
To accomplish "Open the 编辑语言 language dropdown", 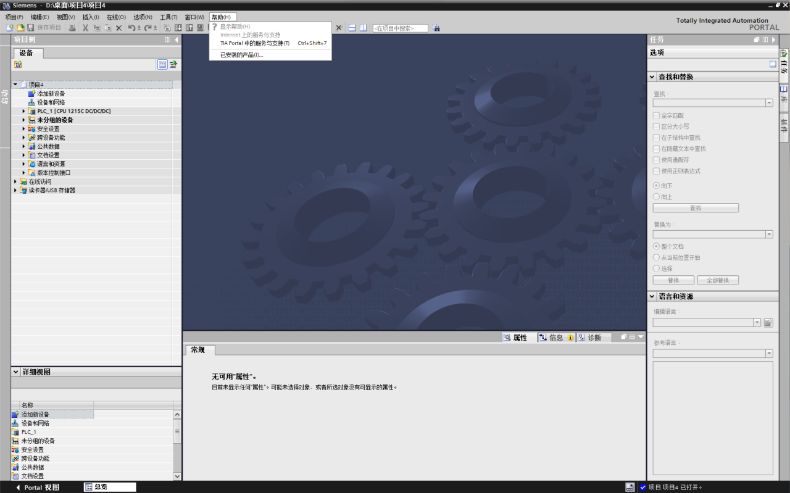I will click(757, 322).
